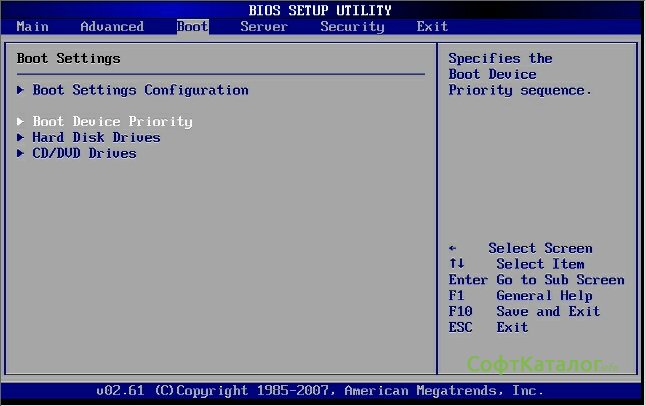Open the Boot Settings Configuration label
Image resolution: width=646 pixels, height=406 pixels.
[140, 90]
